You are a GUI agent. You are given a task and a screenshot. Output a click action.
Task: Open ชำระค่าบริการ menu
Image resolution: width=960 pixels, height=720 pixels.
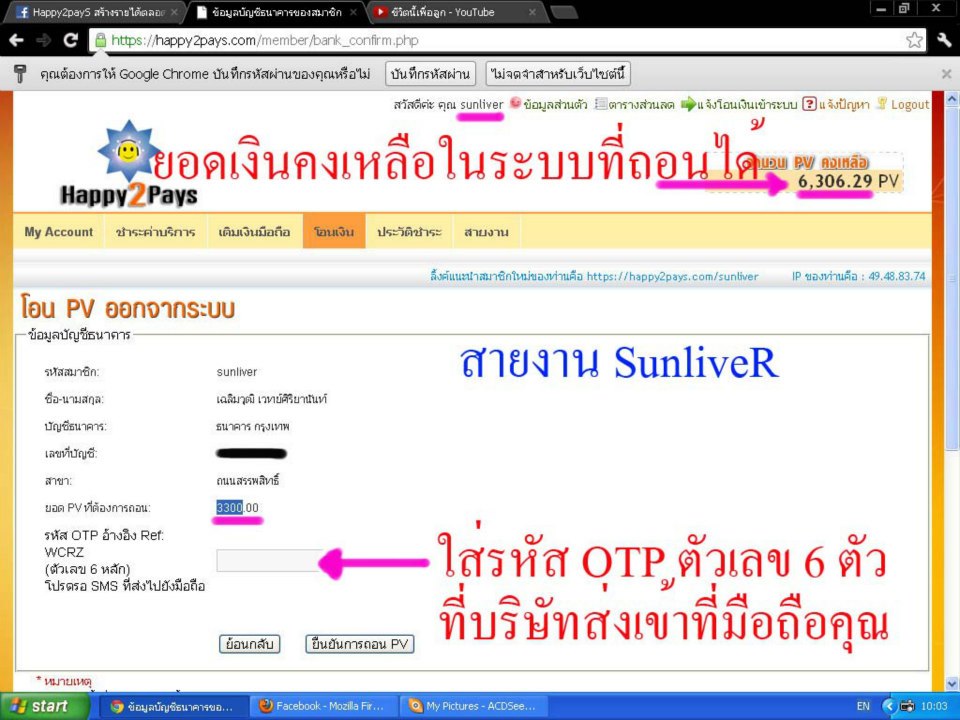156,232
